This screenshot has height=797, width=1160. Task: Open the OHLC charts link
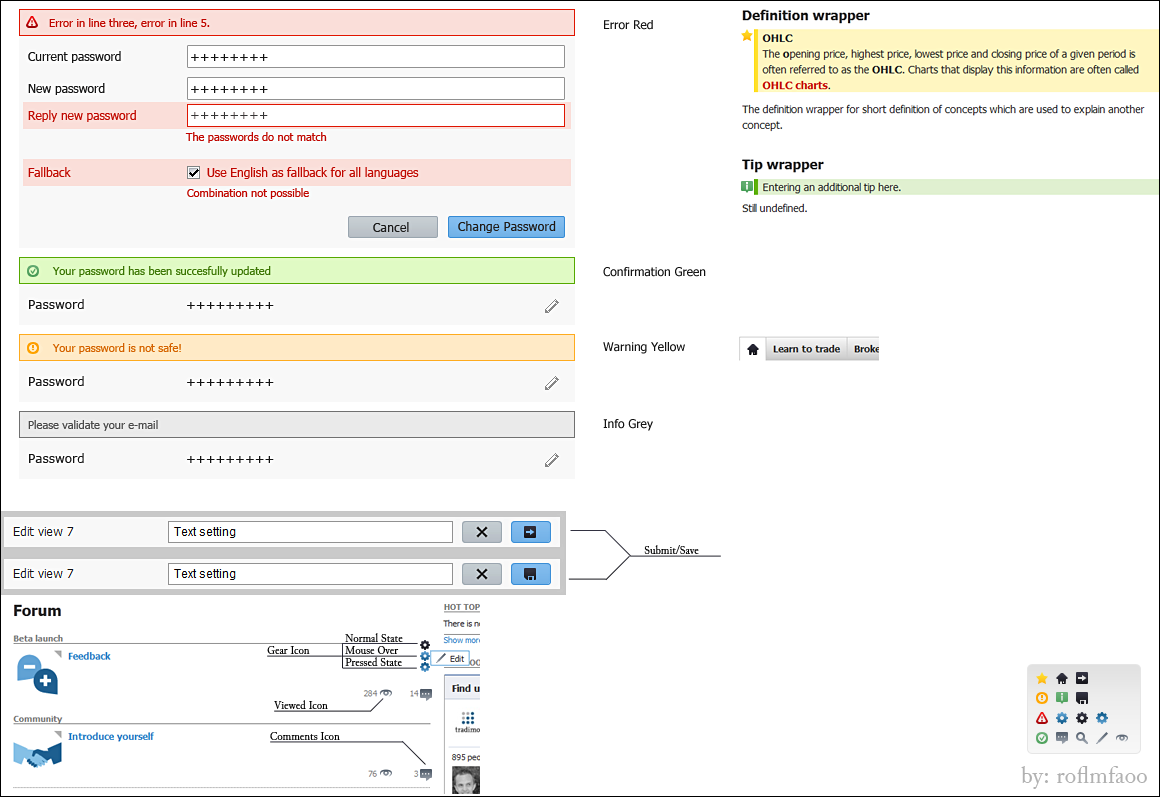click(795, 85)
